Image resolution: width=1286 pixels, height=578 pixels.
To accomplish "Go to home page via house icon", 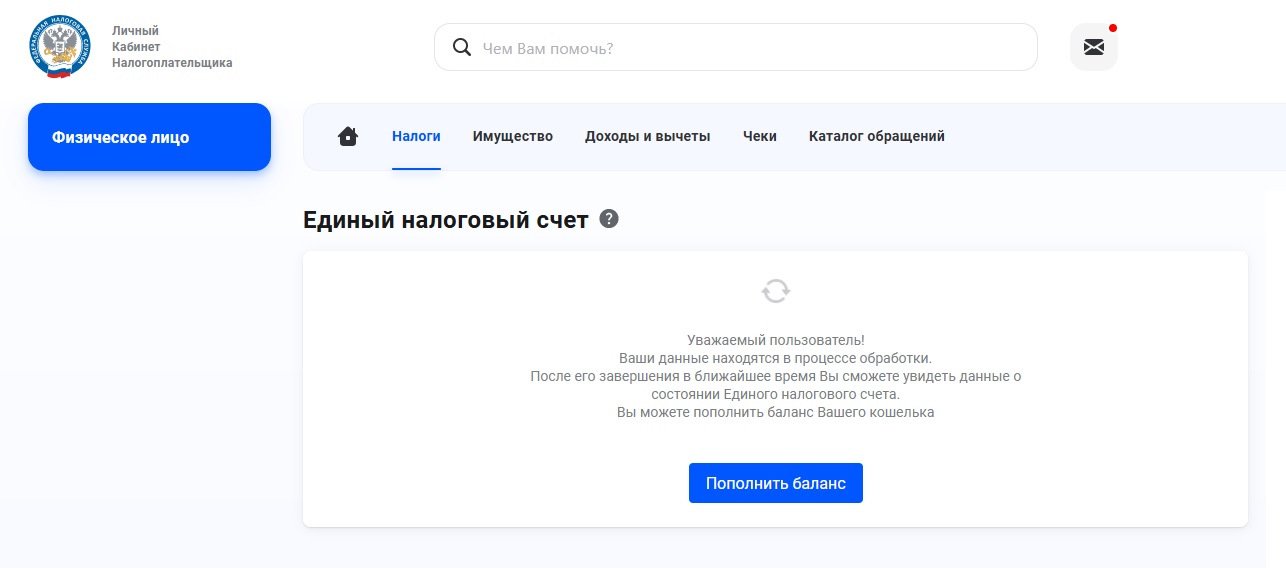I will tap(348, 136).
